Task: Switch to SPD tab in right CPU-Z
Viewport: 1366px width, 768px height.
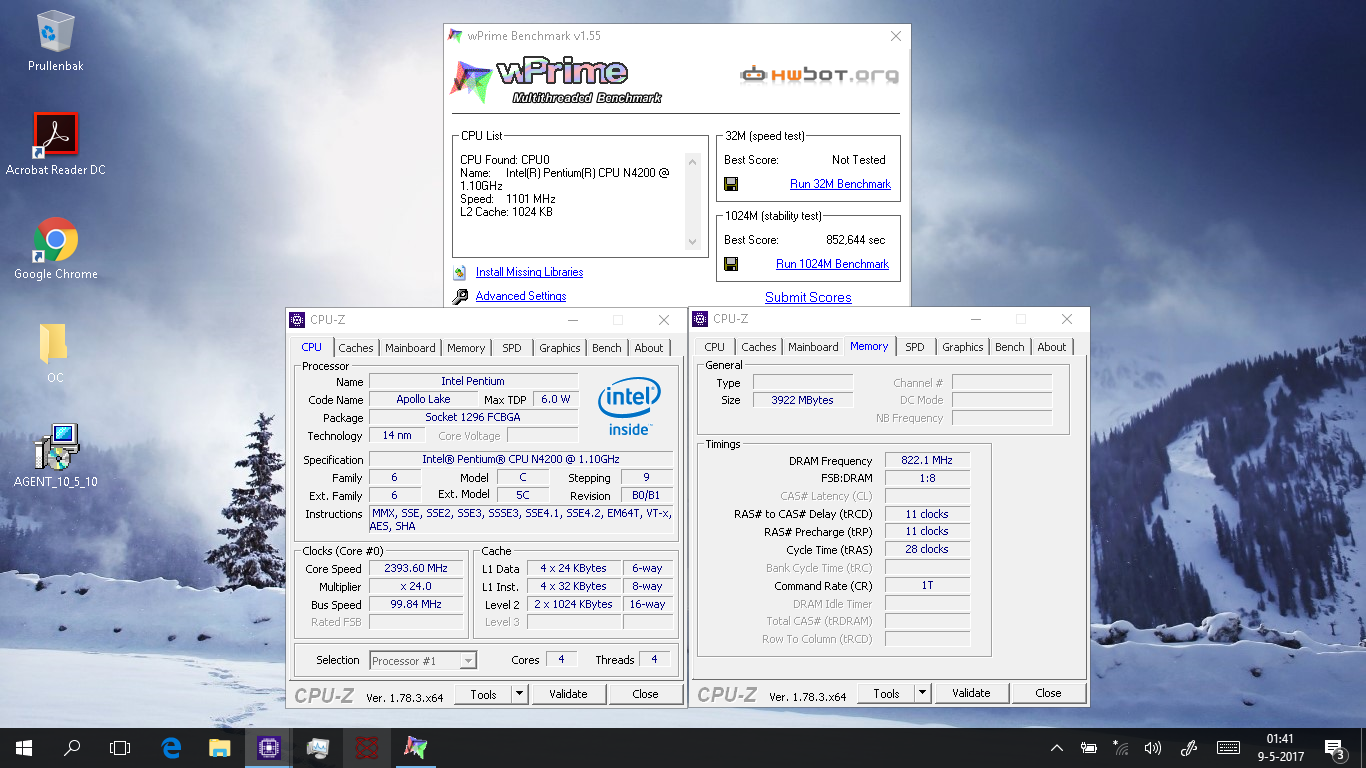Action: pos(915,347)
